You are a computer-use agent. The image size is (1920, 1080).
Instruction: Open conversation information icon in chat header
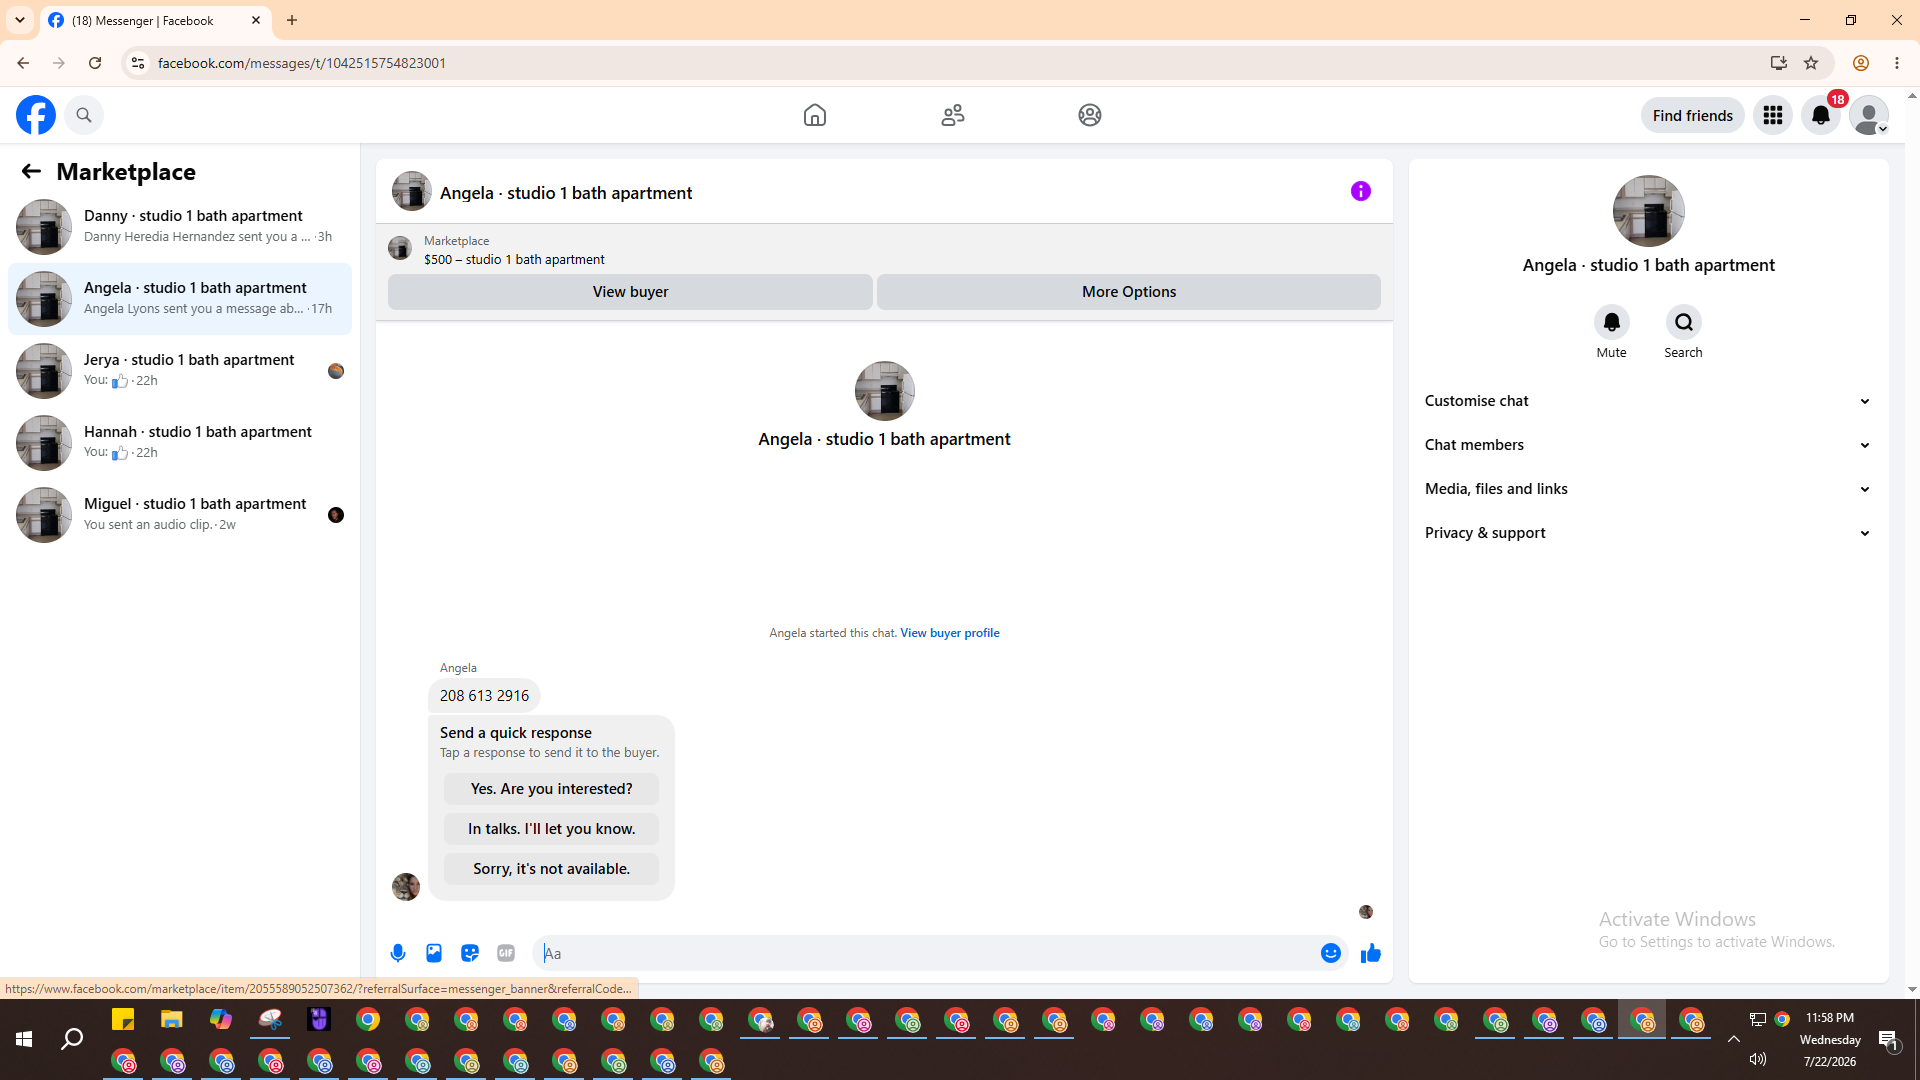pos(1361,191)
